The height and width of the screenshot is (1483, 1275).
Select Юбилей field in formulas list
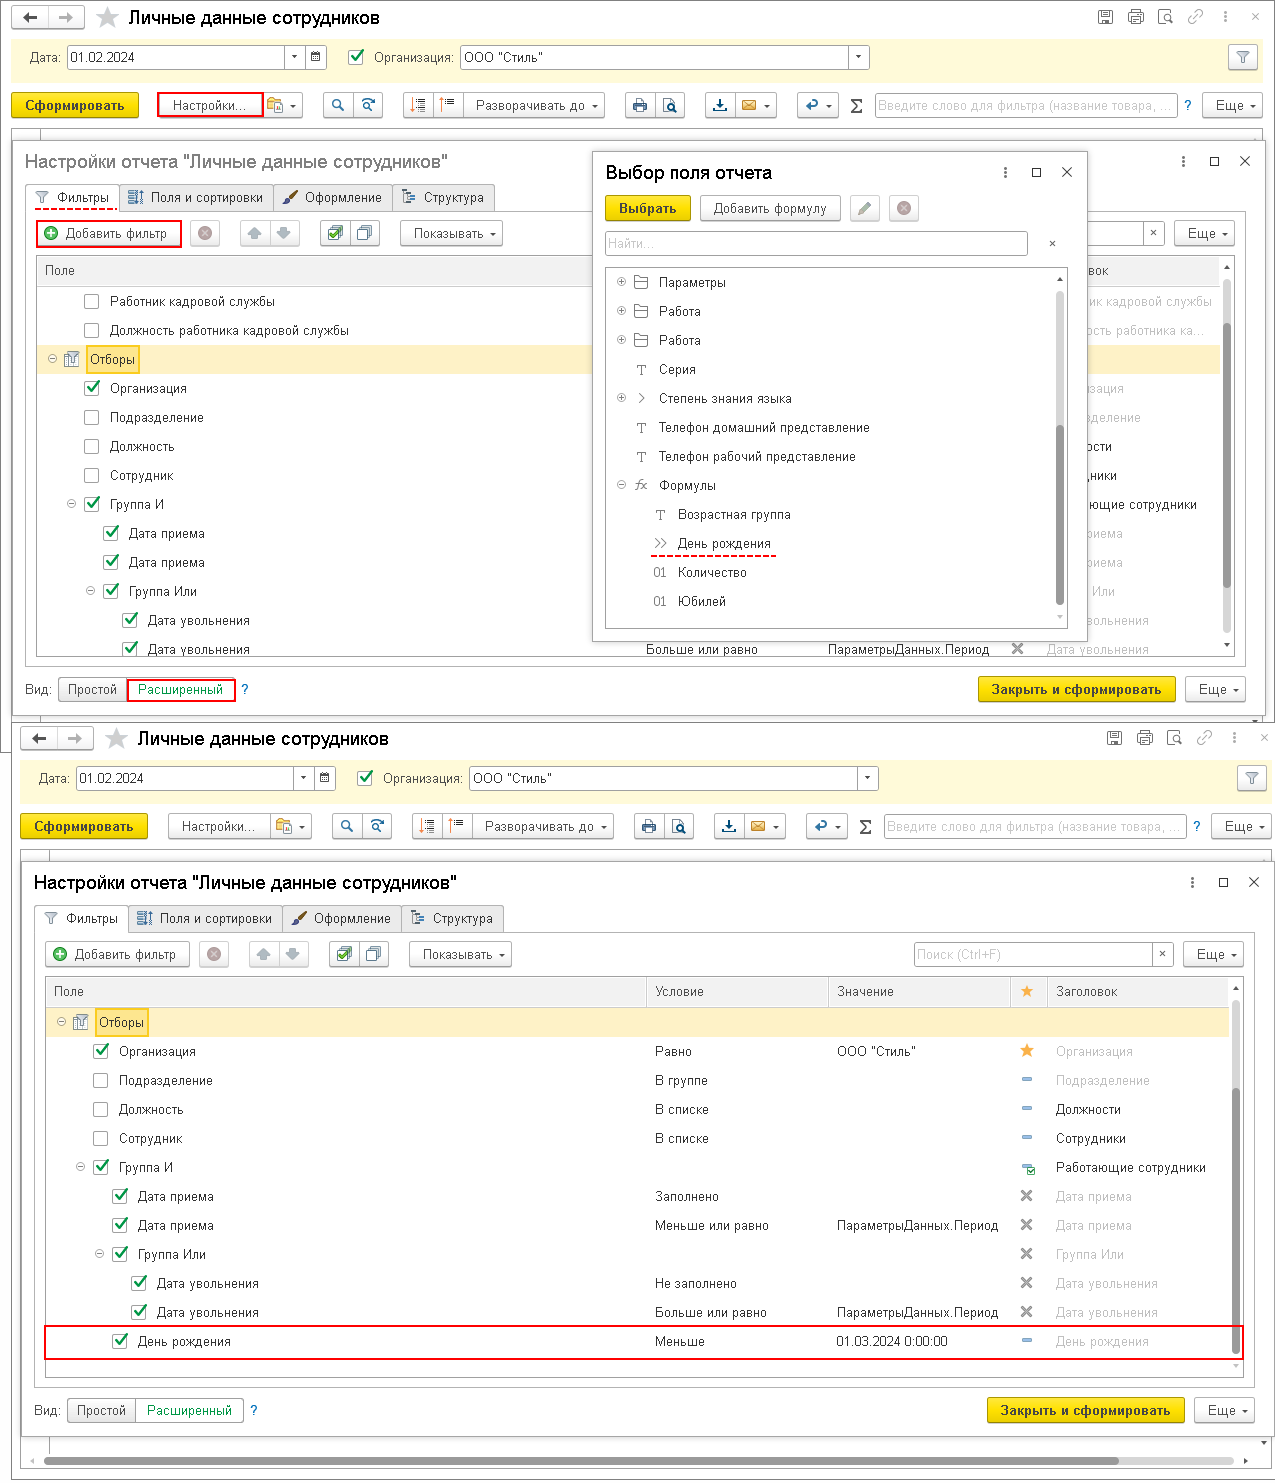coord(702,601)
